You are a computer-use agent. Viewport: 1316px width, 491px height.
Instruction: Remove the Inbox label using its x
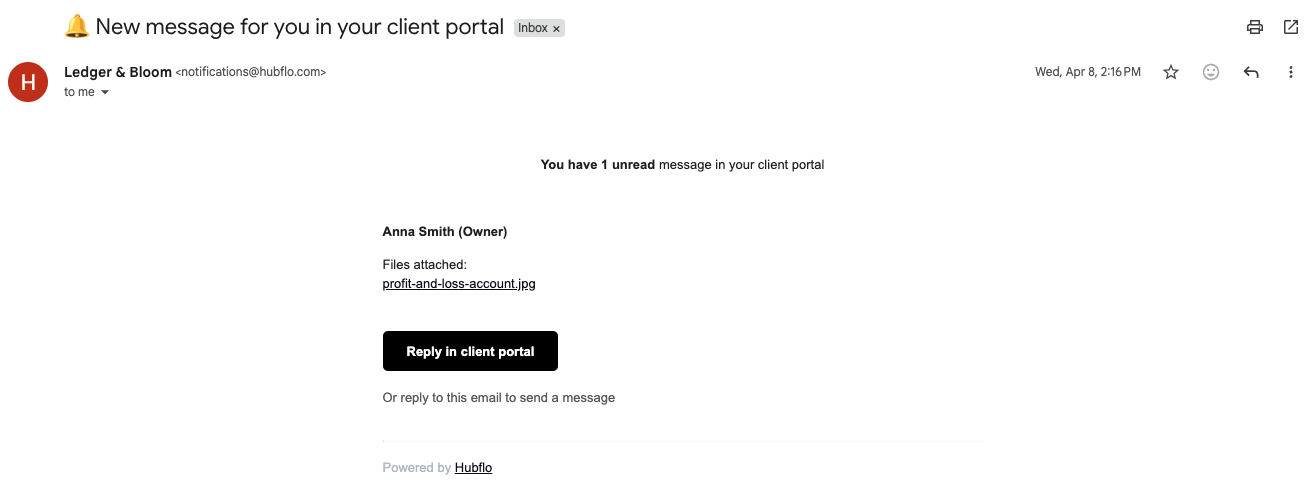pos(557,29)
